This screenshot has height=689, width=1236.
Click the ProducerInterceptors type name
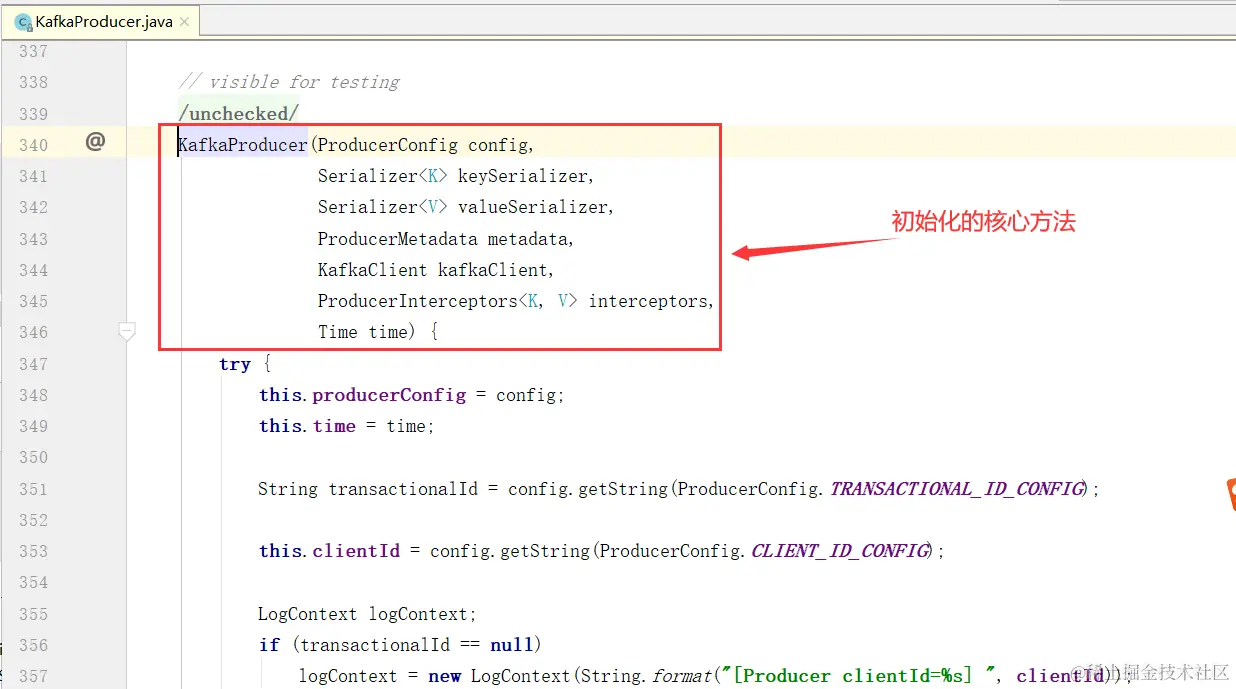pyautogui.click(x=418, y=301)
